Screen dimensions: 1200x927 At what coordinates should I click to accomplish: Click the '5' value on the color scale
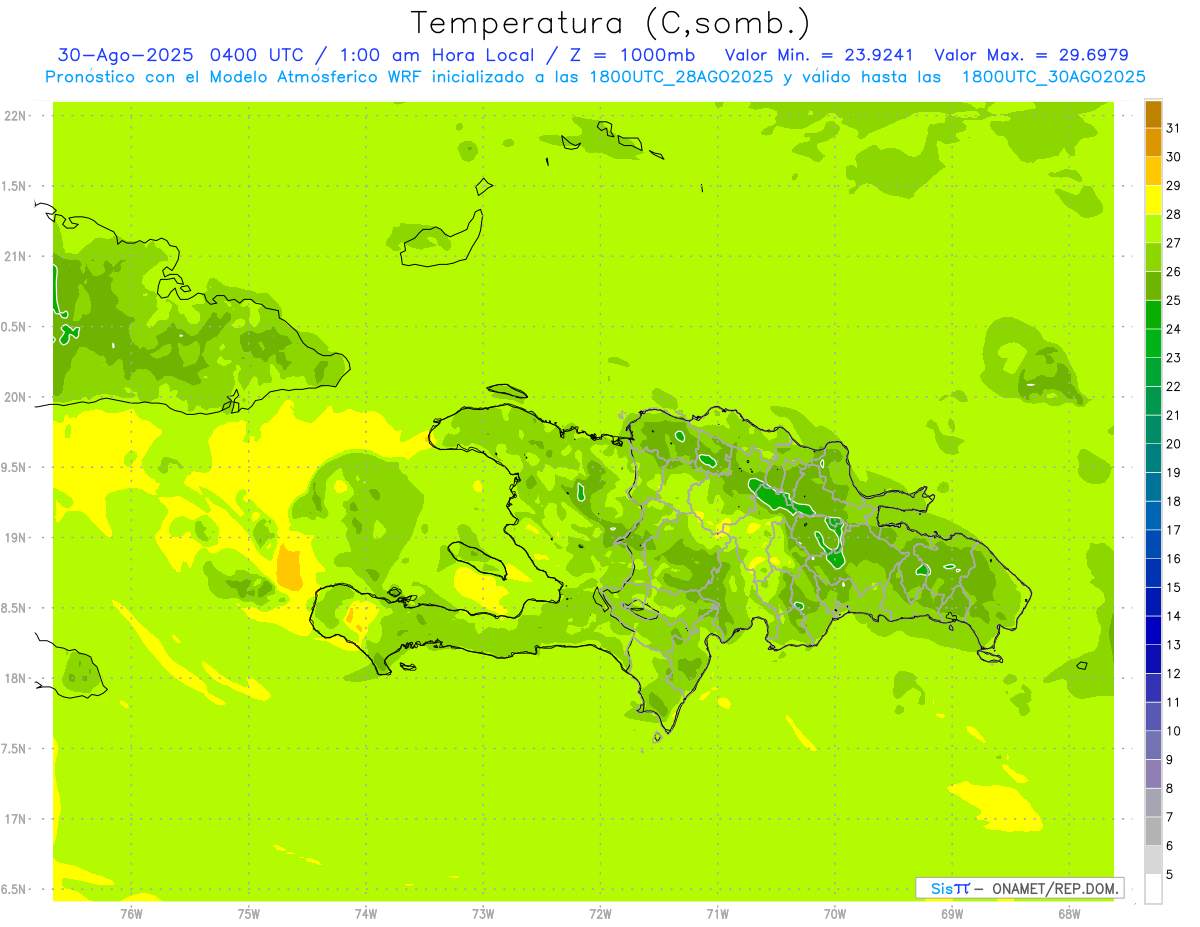(x=1170, y=875)
